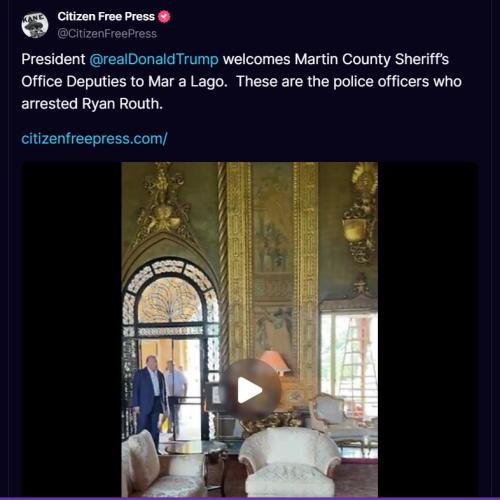Click the text "Martin County Sheriff's"
This screenshot has height=500, width=500.
tap(372, 59)
